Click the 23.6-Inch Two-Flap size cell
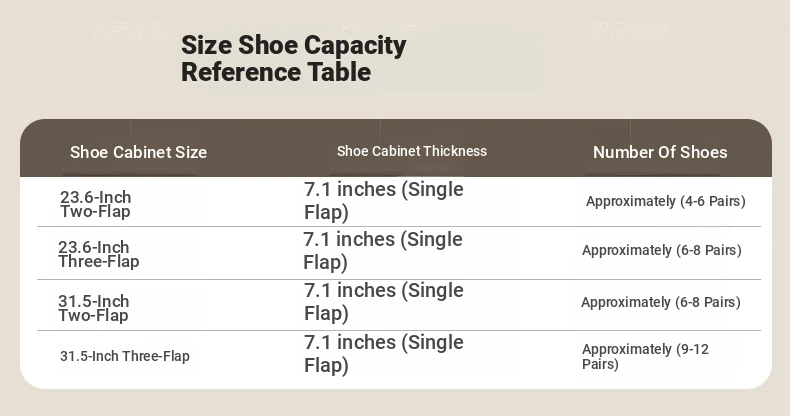This screenshot has width=790, height=416. [95, 204]
